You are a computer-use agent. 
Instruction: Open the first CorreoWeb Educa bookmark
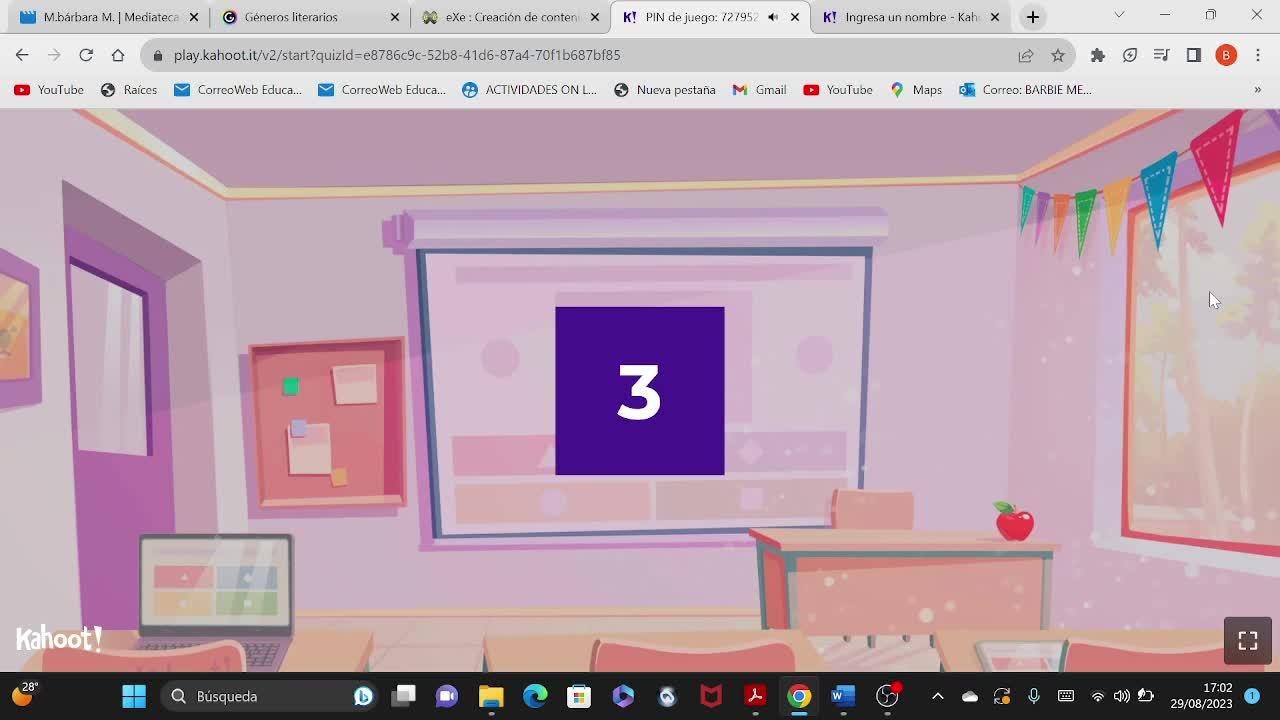coord(238,90)
